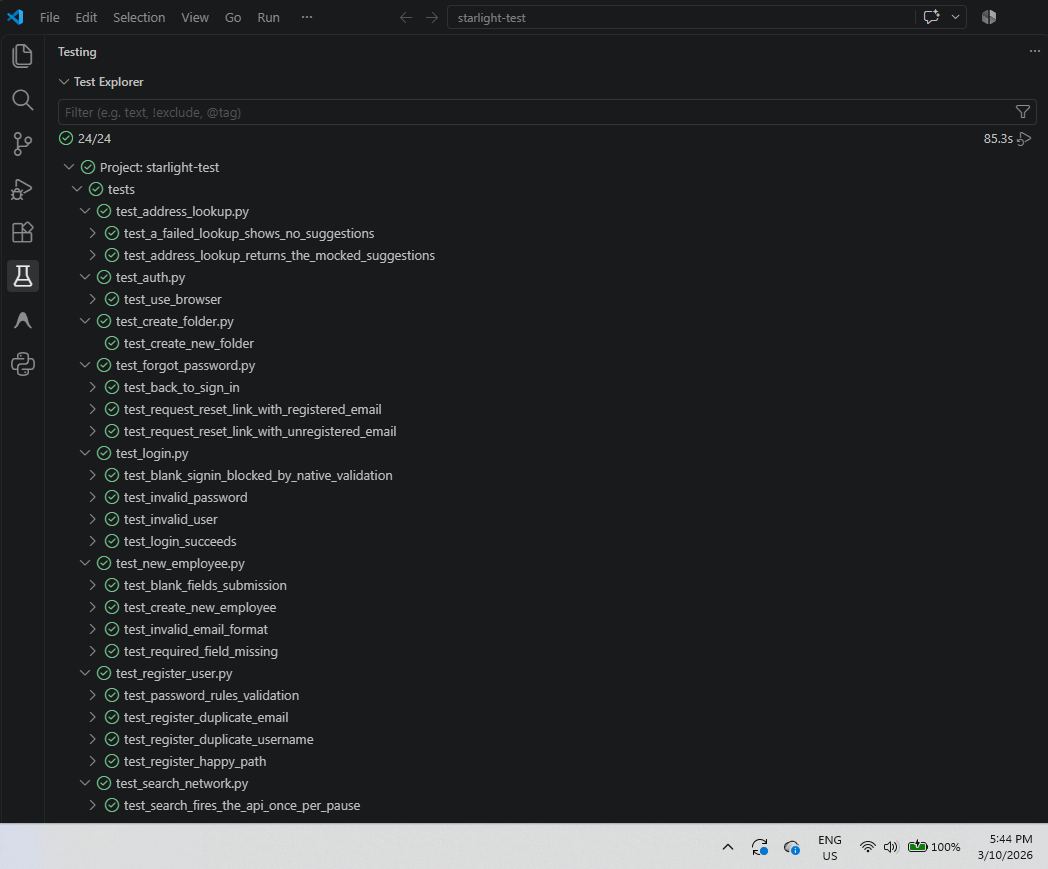
Task: Go forward with the right arrow
Action: point(432,17)
